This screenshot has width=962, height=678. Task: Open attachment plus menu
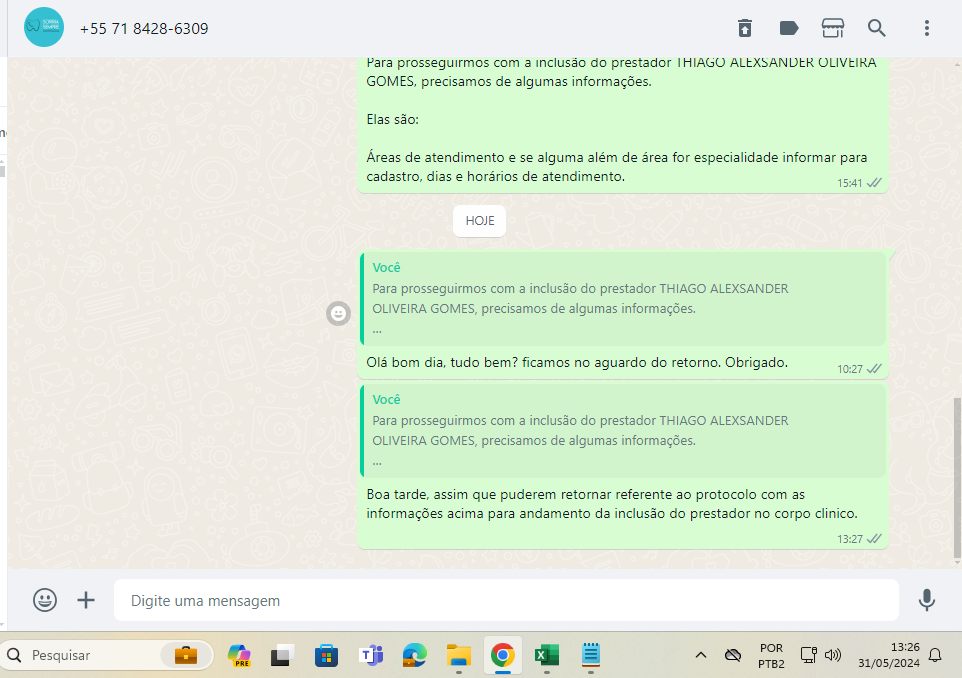pos(86,599)
